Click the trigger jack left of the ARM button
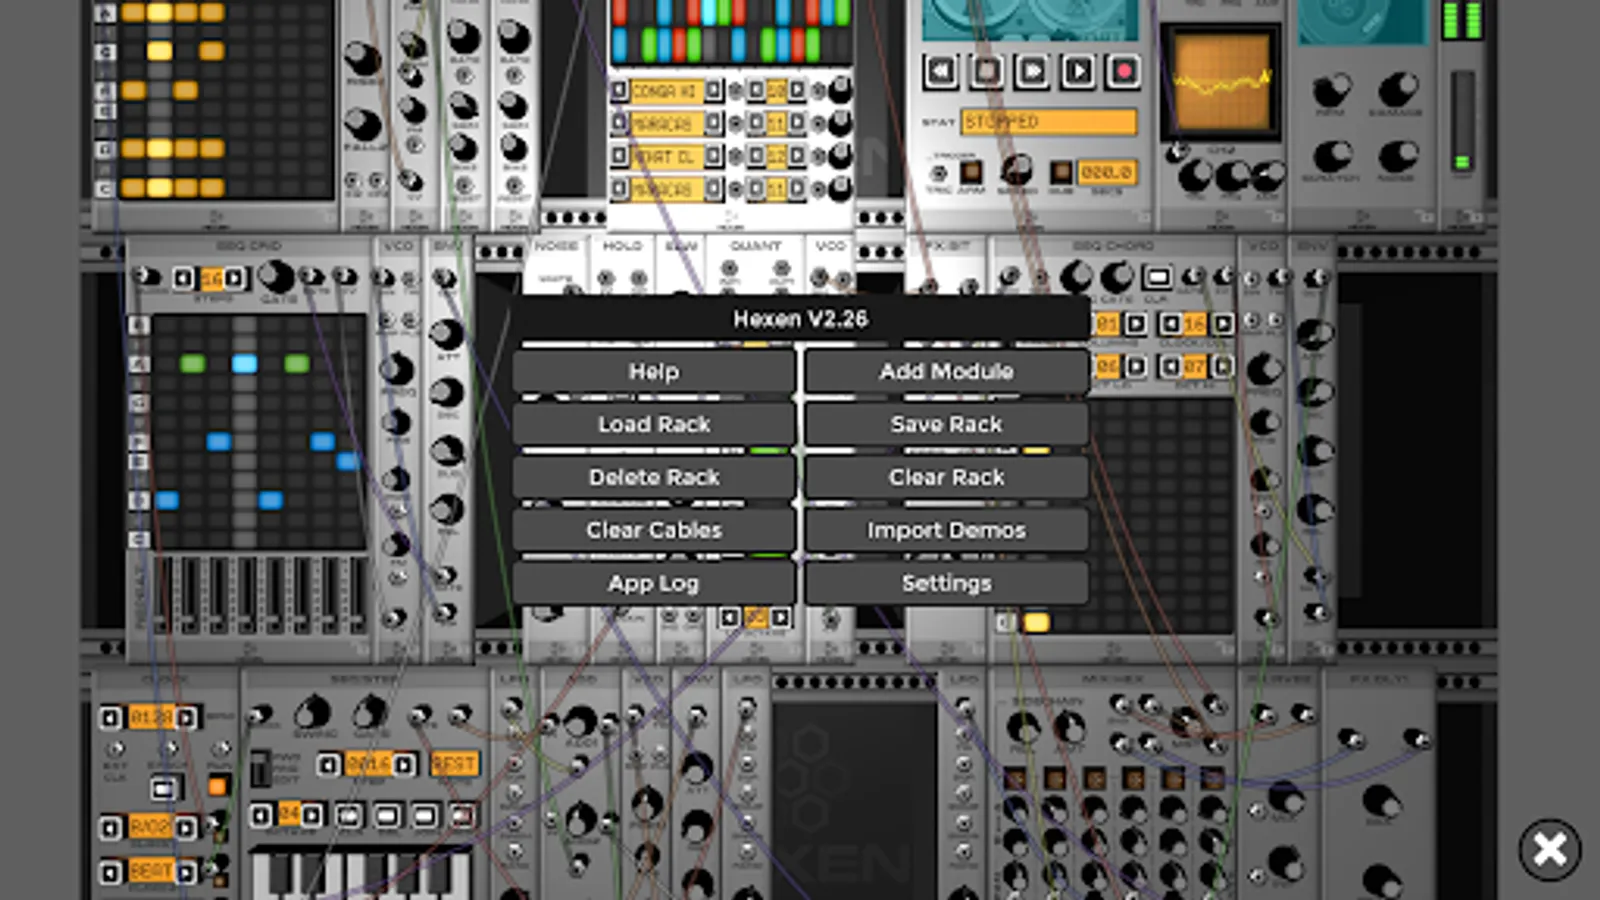Screen dimensions: 1600x900 (939, 173)
